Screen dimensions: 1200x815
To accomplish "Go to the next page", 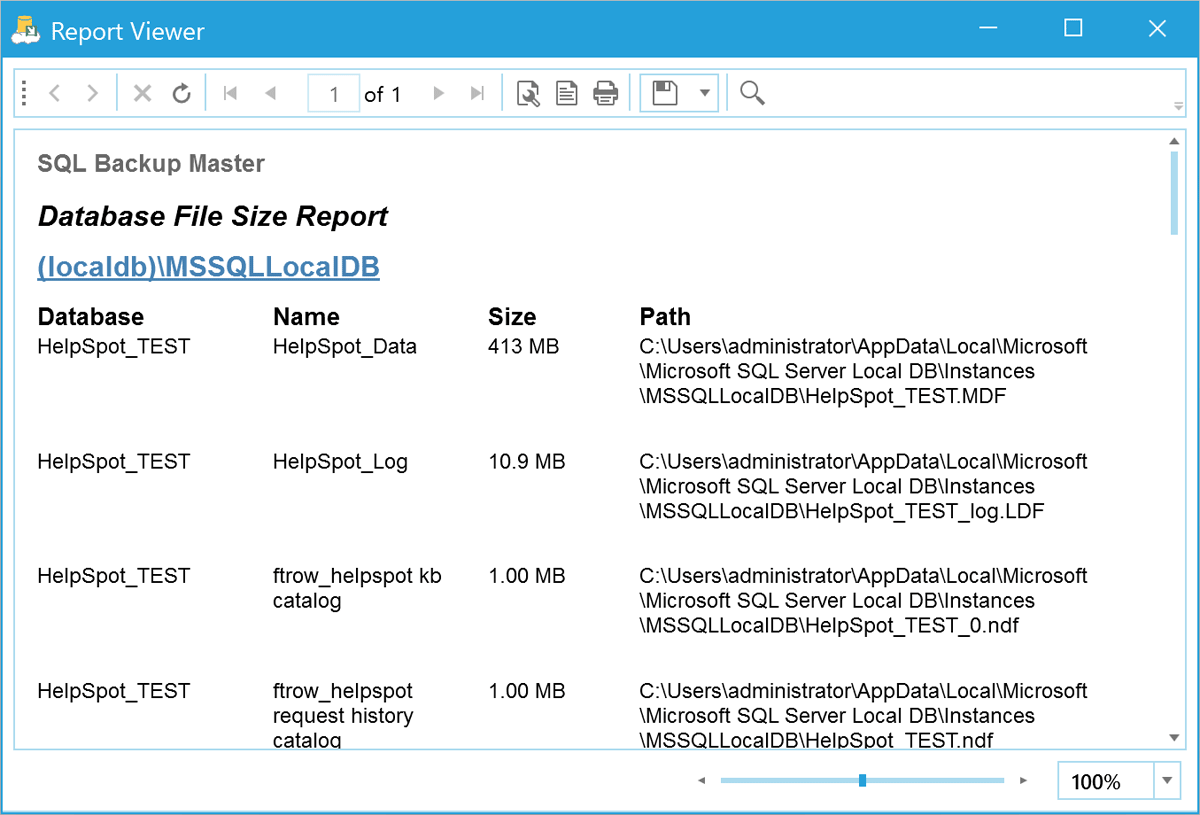I will tap(438, 94).
